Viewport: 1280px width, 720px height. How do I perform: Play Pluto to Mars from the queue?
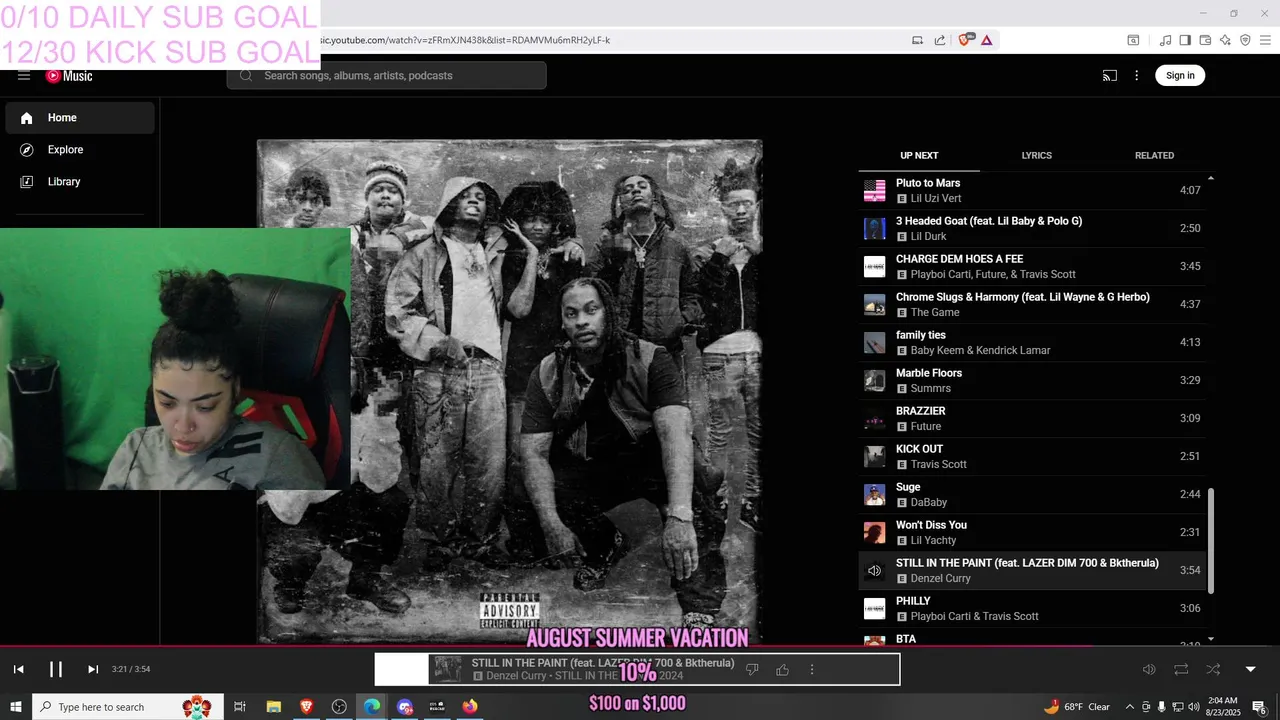[1032, 190]
